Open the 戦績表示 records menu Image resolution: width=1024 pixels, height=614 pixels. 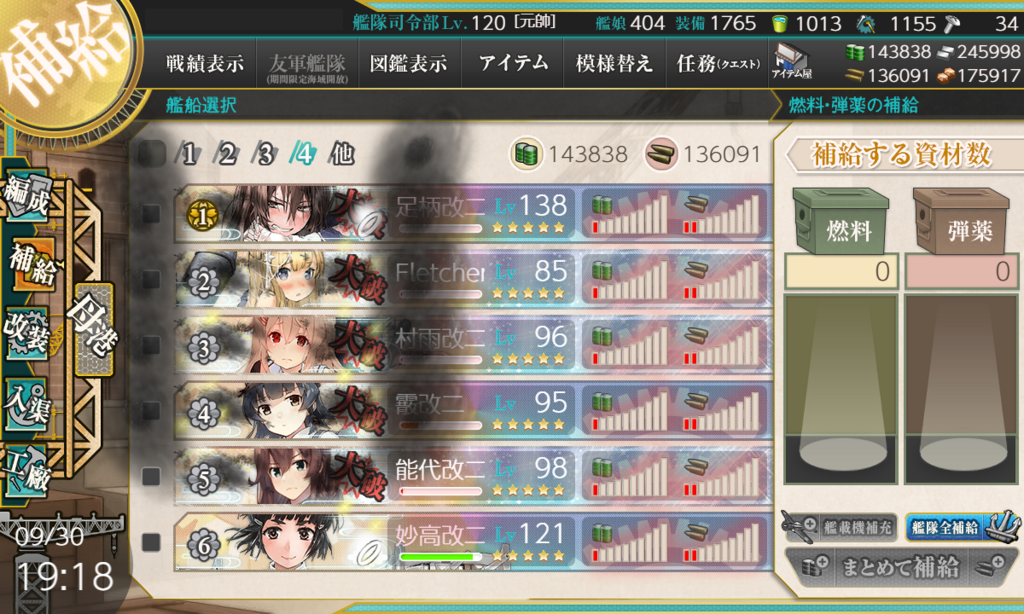click(204, 63)
